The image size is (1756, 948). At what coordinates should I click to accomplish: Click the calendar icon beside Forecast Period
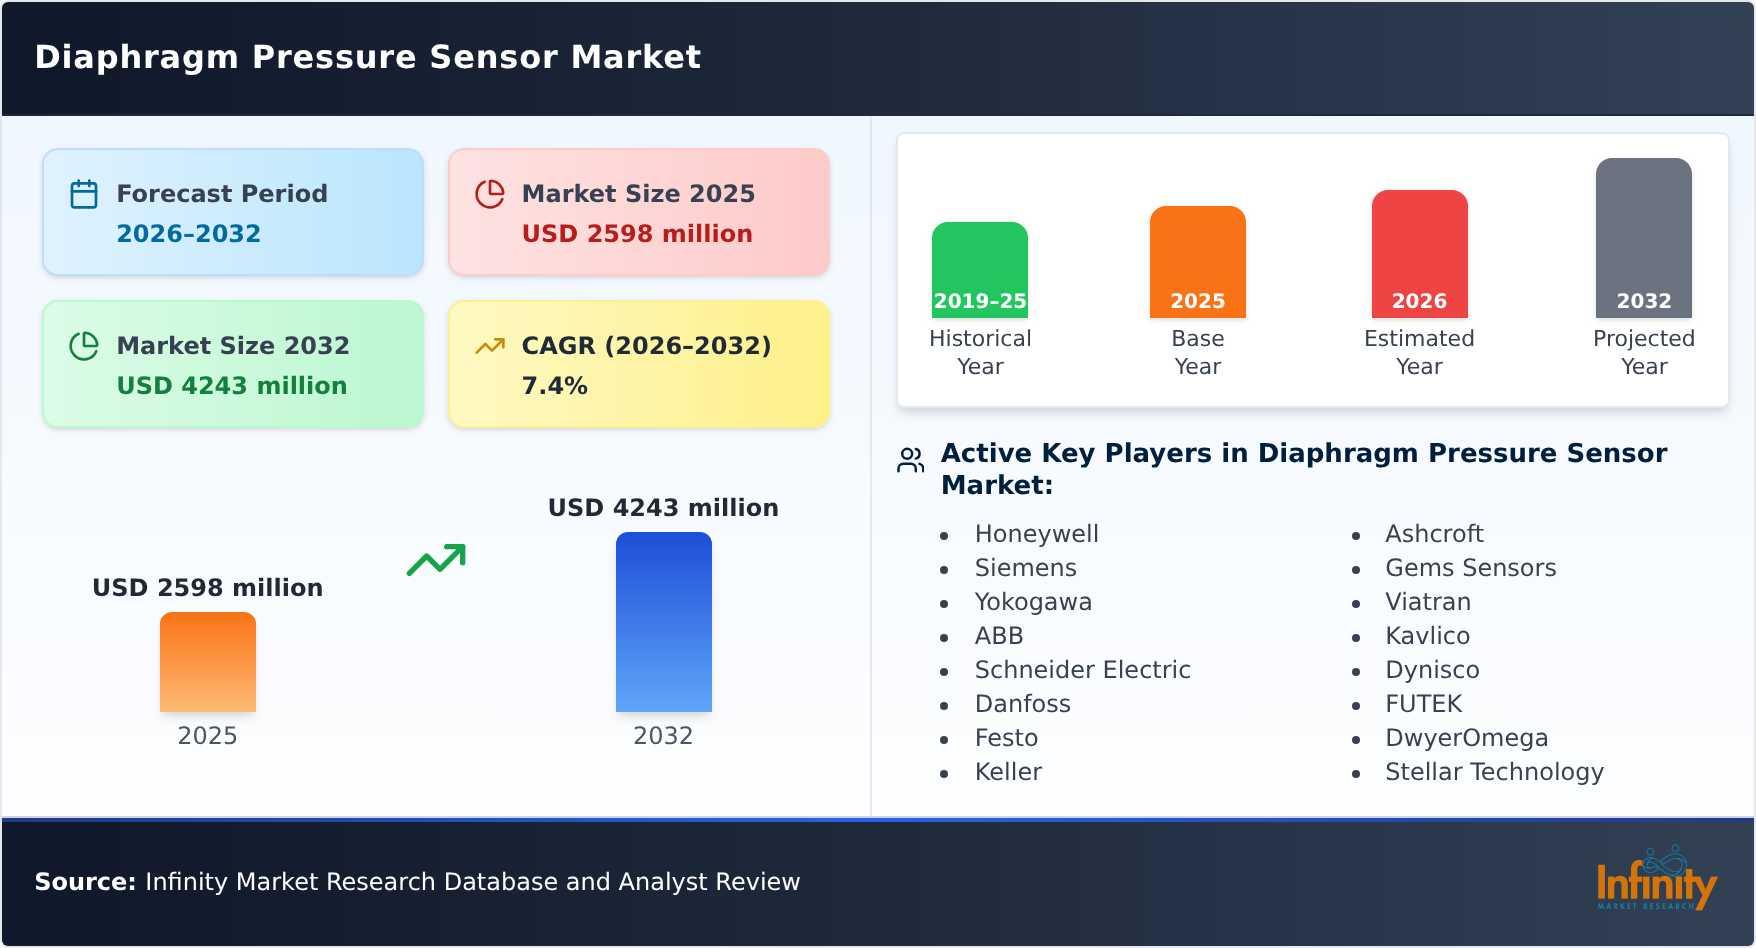pyautogui.click(x=84, y=194)
